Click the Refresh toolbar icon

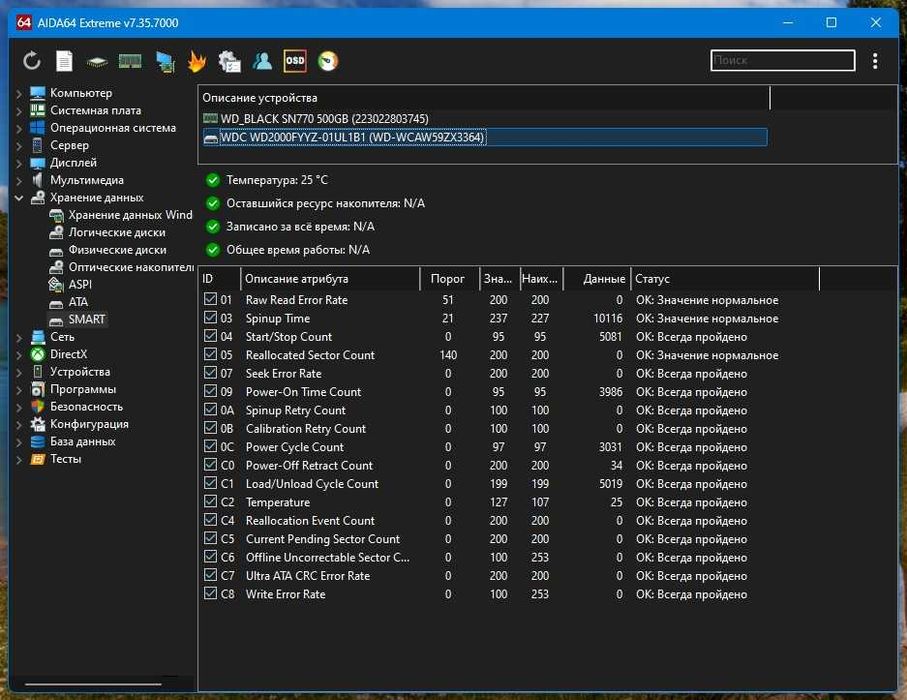[x=32, y=61]
